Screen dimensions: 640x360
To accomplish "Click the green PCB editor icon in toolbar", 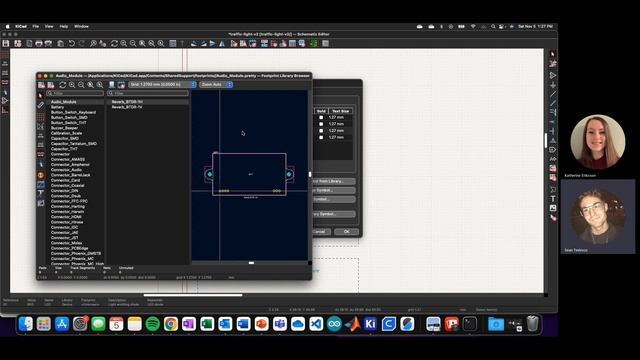I will click(313, 43).
